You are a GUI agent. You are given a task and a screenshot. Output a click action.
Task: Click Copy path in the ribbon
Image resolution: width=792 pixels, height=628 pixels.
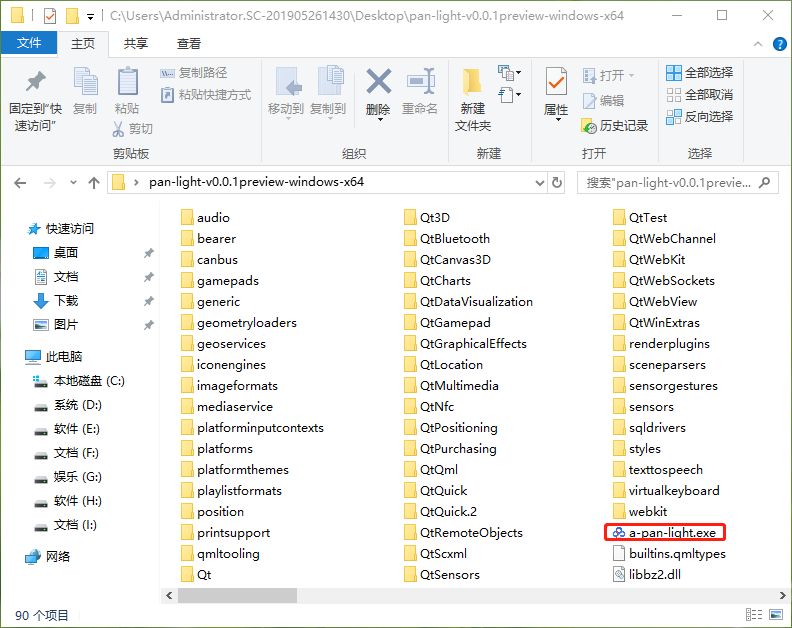(194, 73)
